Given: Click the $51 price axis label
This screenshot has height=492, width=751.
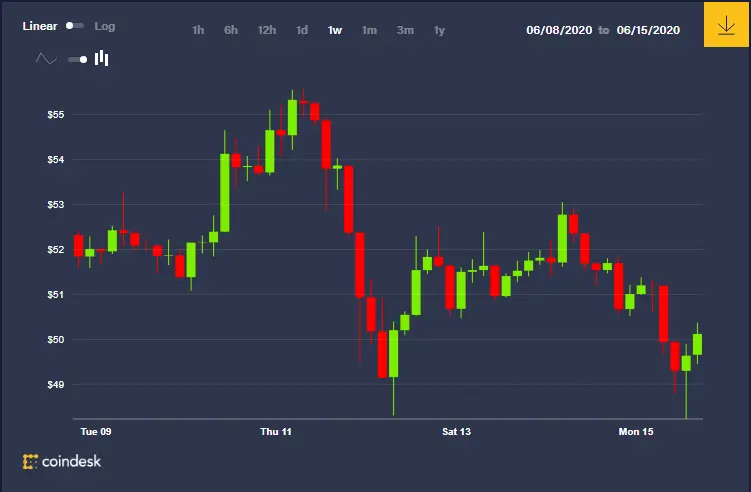Looking at the screenshot, I should click(56, 295).
